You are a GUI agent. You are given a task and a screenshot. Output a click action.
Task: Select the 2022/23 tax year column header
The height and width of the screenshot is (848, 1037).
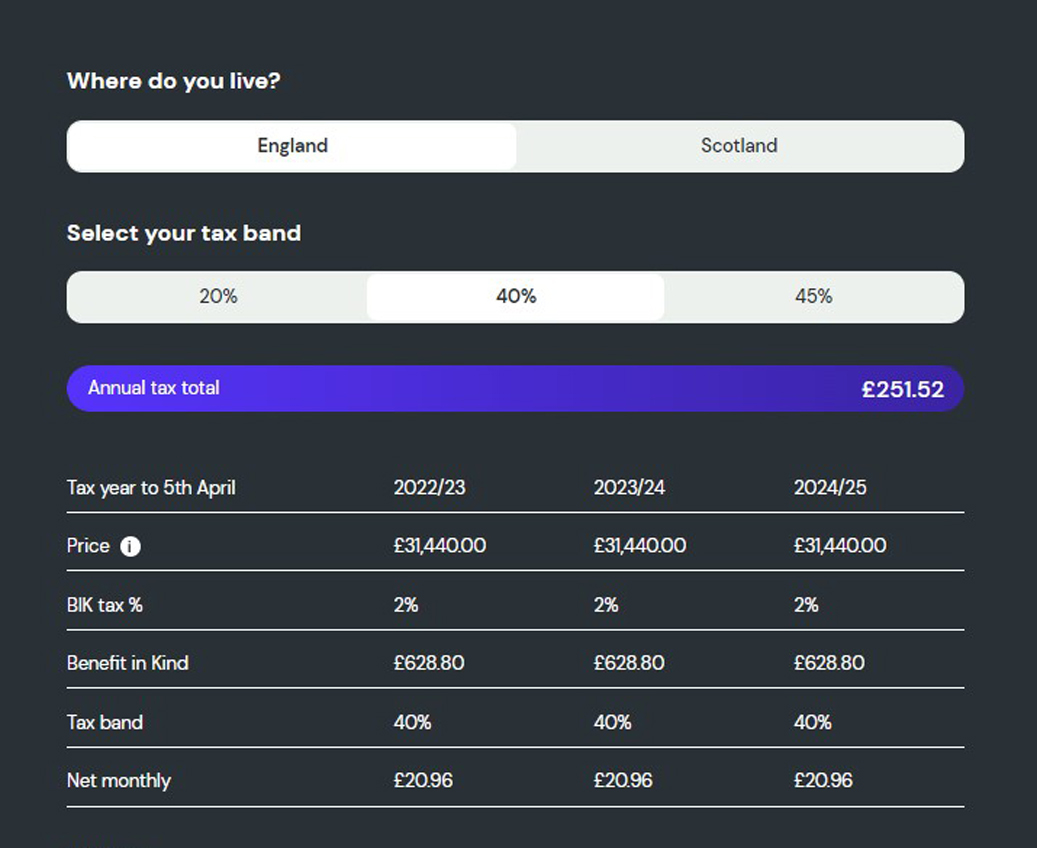point(429,488)
